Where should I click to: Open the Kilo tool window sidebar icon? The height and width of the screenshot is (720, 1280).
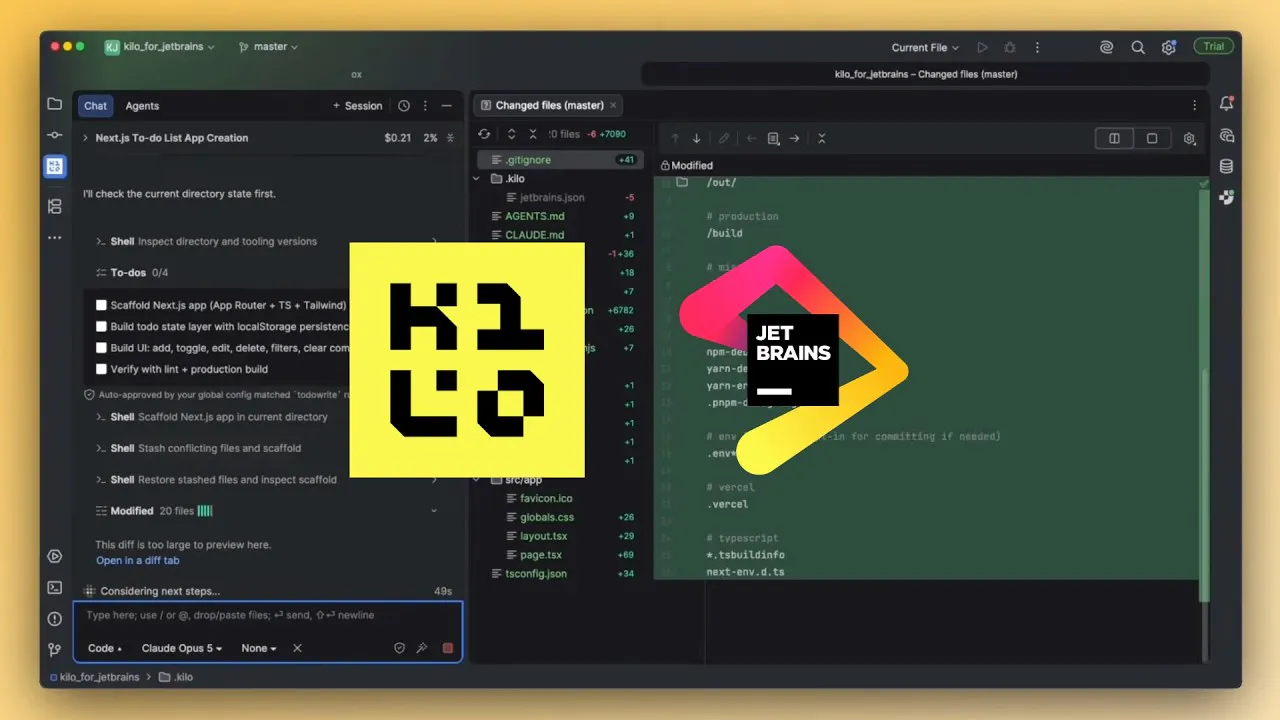(x=55, y=166)
